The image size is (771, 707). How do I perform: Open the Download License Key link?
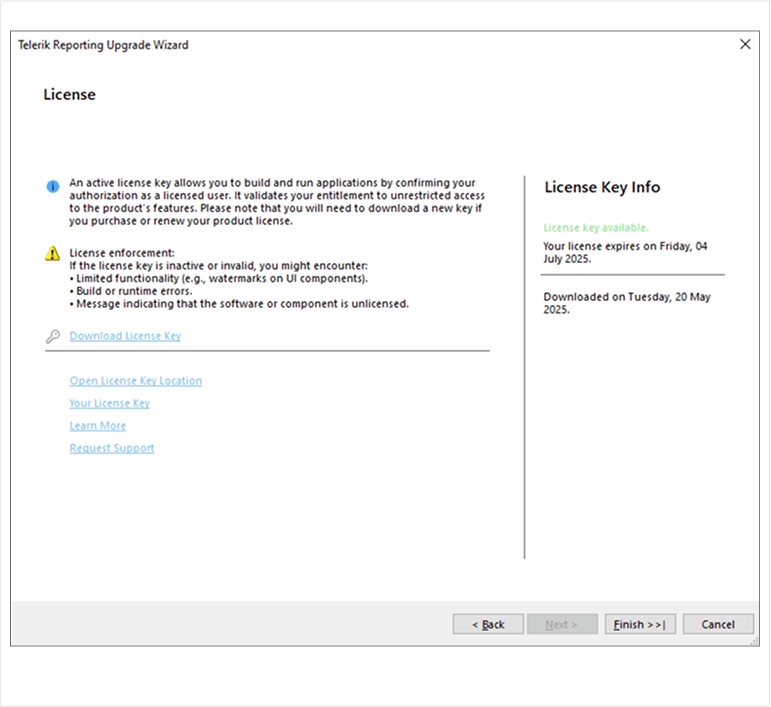tap(125, 336)
